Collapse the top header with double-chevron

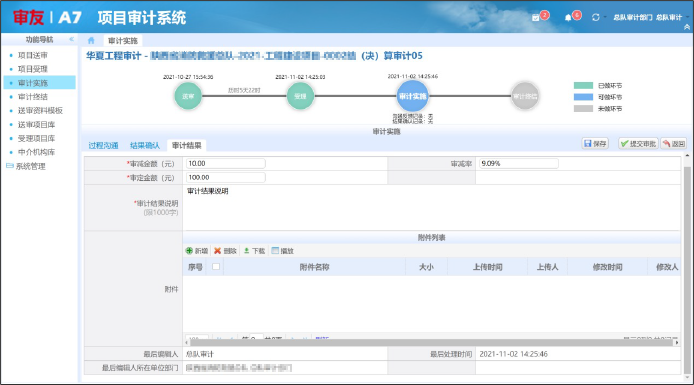pyautogui.click(x=687, y=27)
